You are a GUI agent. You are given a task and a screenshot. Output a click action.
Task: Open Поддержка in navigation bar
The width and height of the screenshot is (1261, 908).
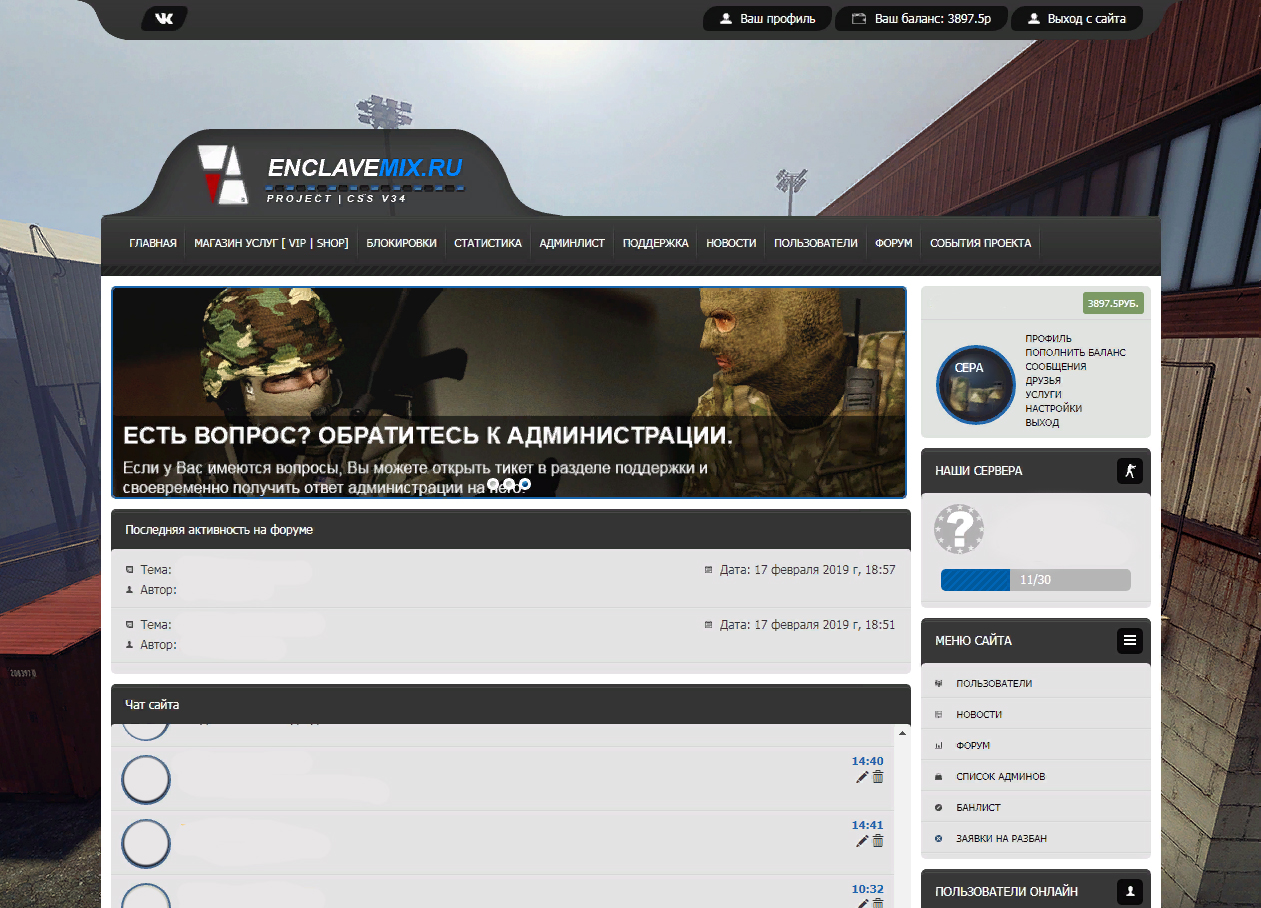656,243
